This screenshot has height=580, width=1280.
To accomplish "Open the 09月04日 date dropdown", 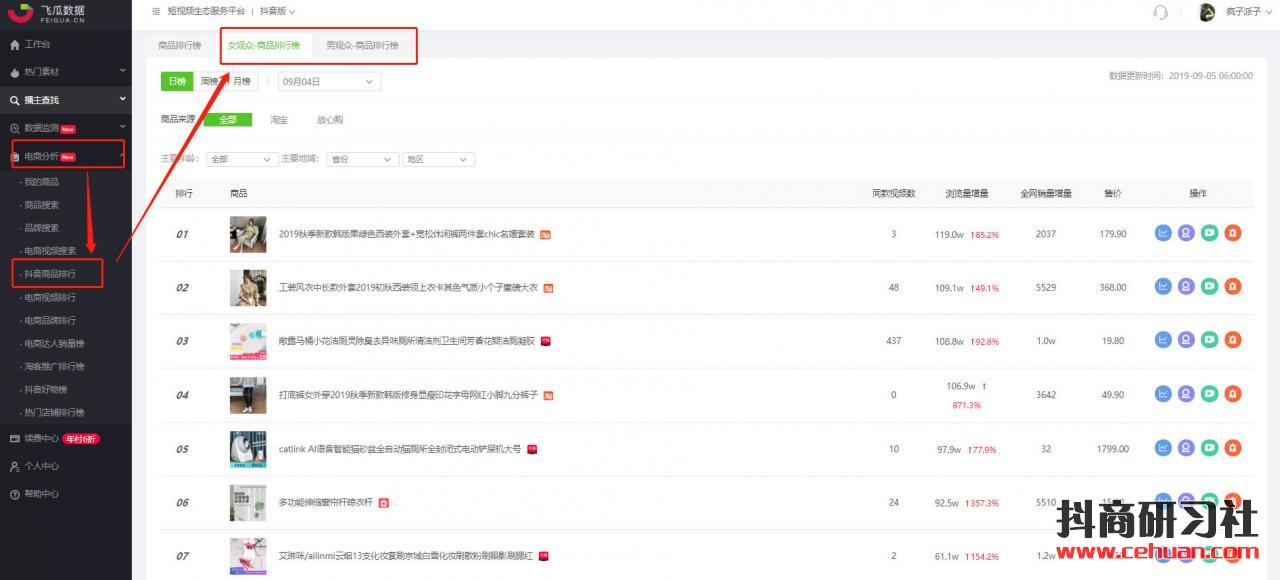I will click(x=329, y=82).
